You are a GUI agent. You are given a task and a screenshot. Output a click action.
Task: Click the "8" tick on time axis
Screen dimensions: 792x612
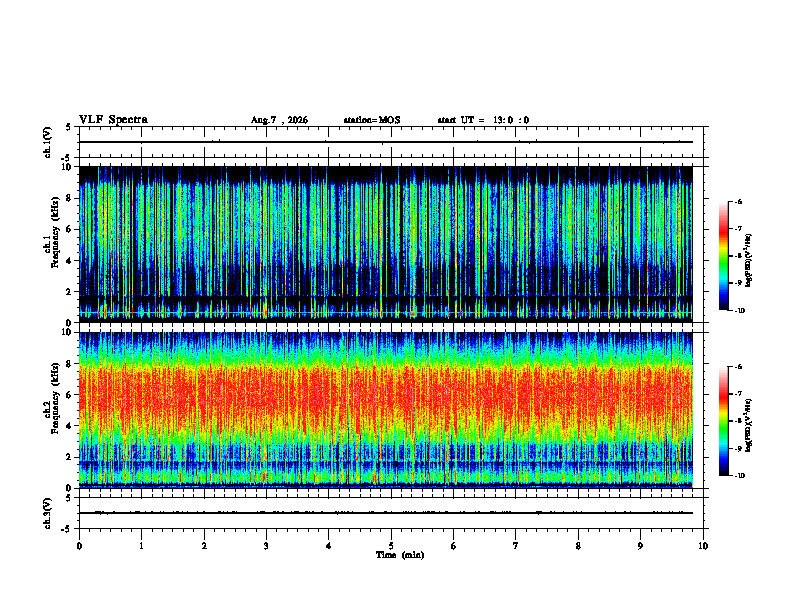[x=578, y=546]
